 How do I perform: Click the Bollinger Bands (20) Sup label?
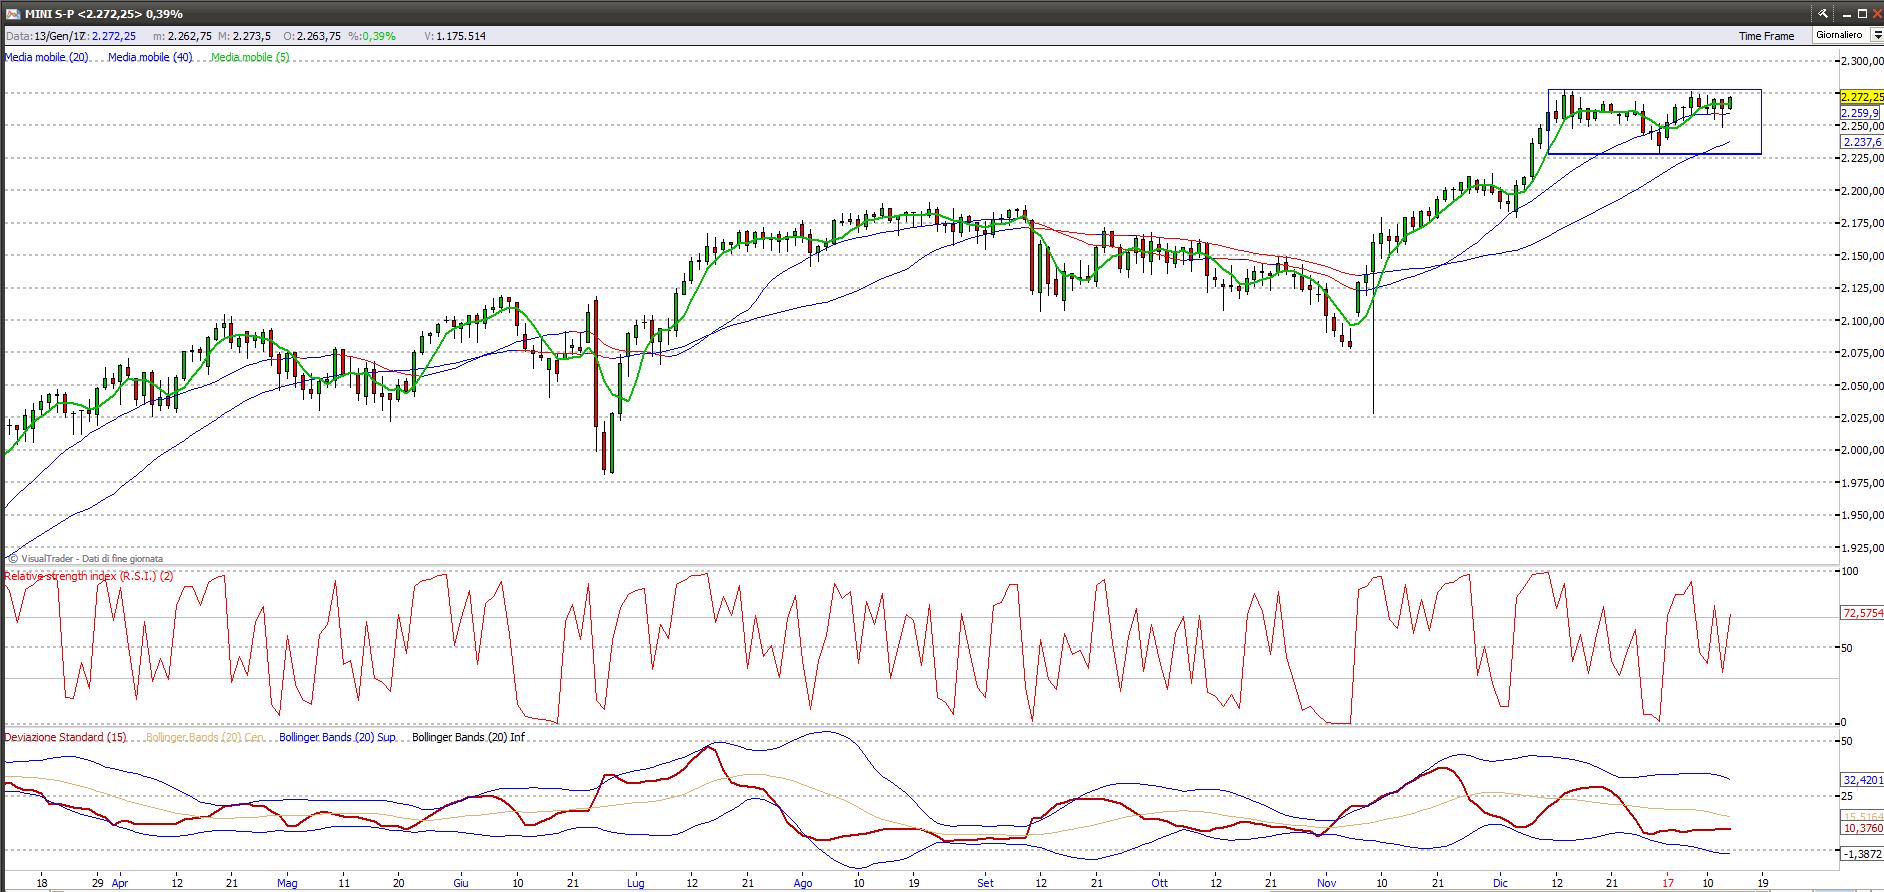[x=337, y=737]
